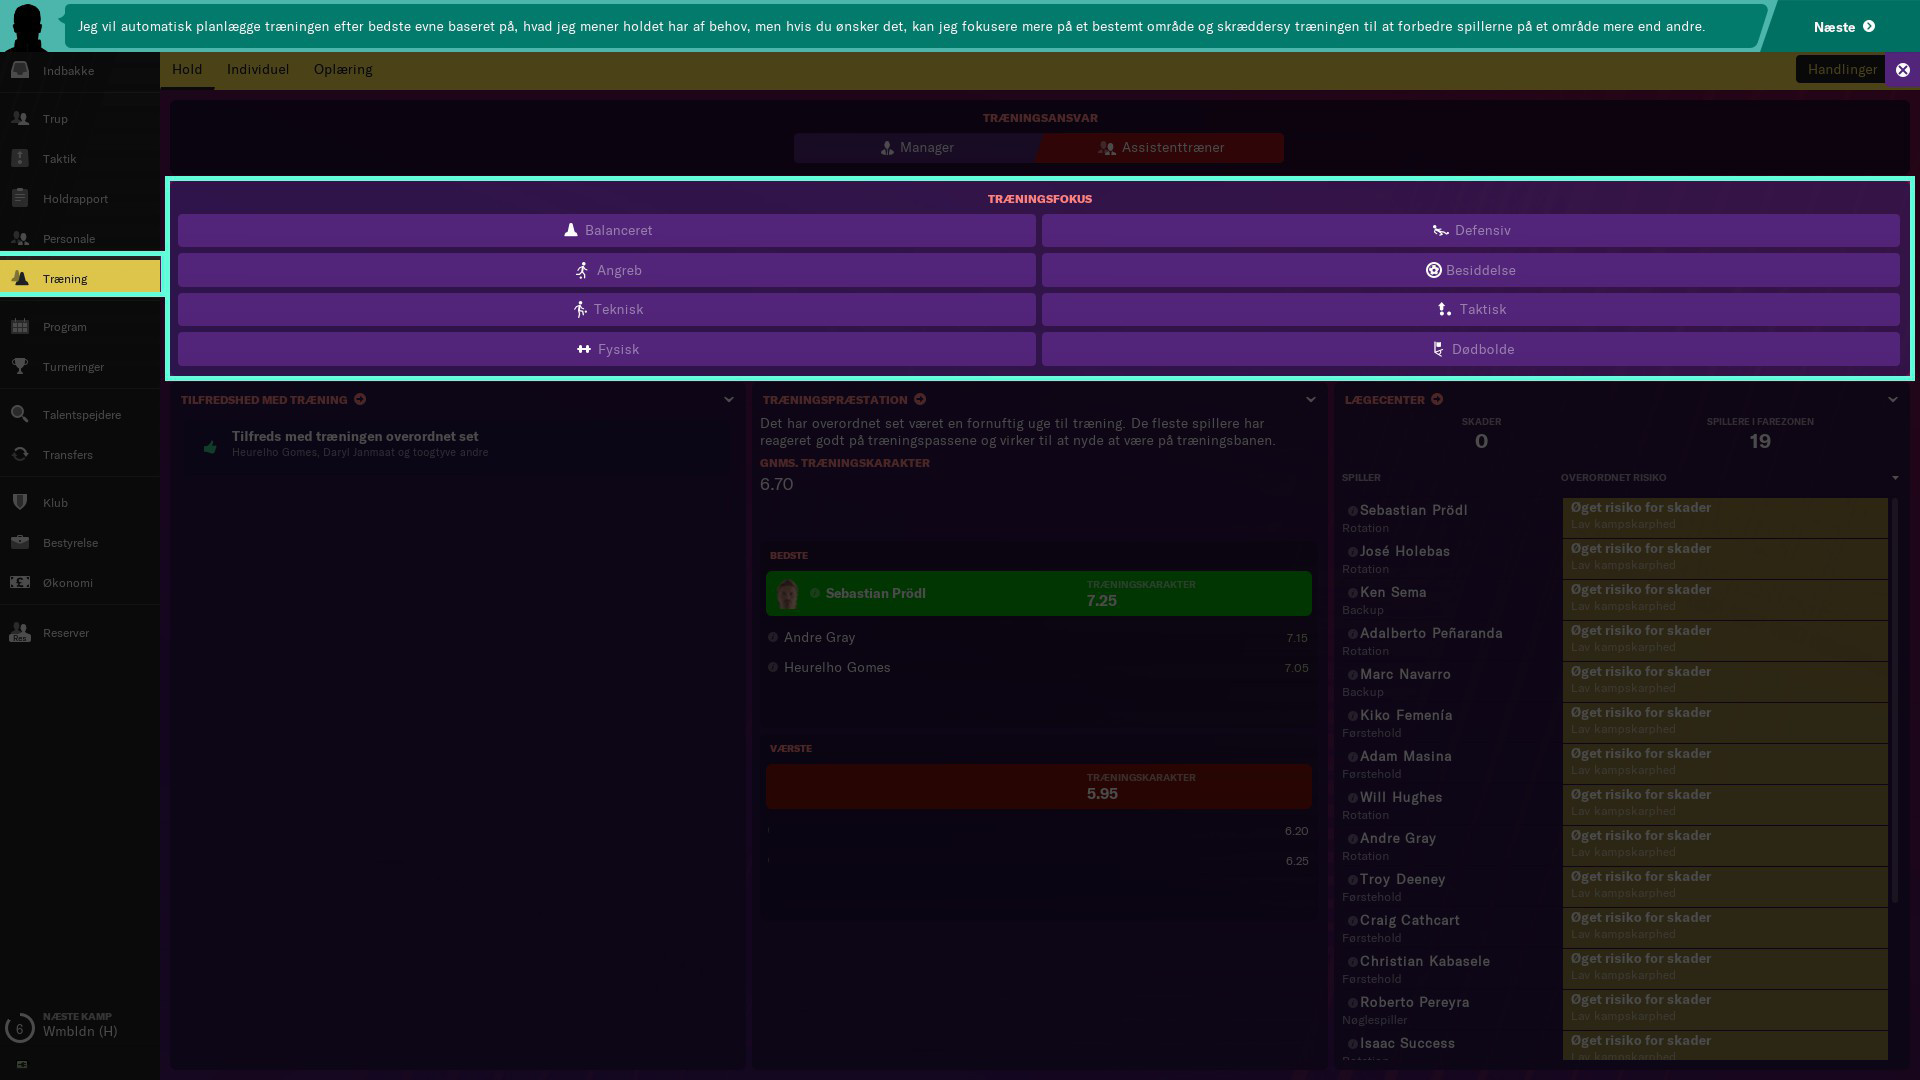The width and height of the screenshot is (1920, 1080).
Task: Open the Overordnet risiko sort dropdown
Action: 1894,478
